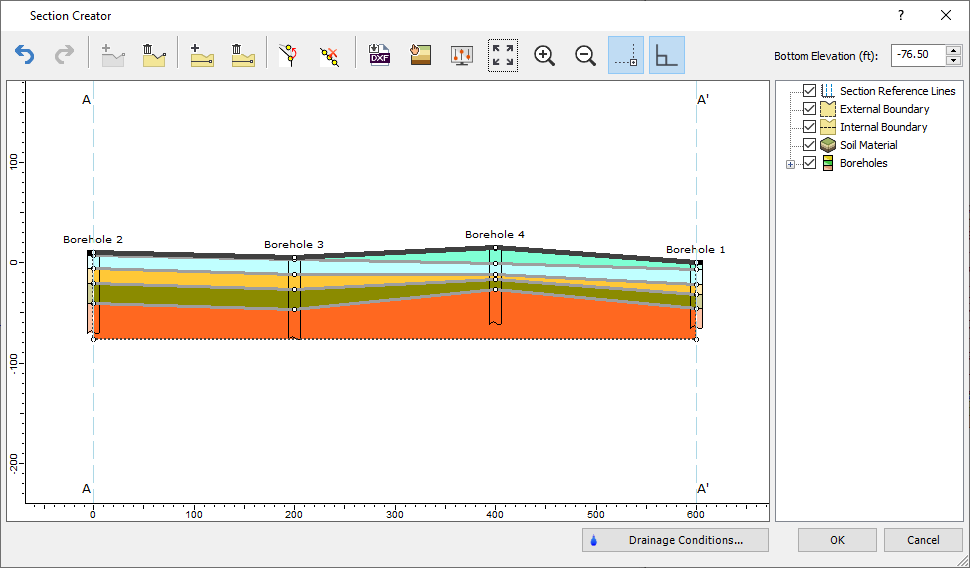Click the add boundary plus icon

[202, 55]
